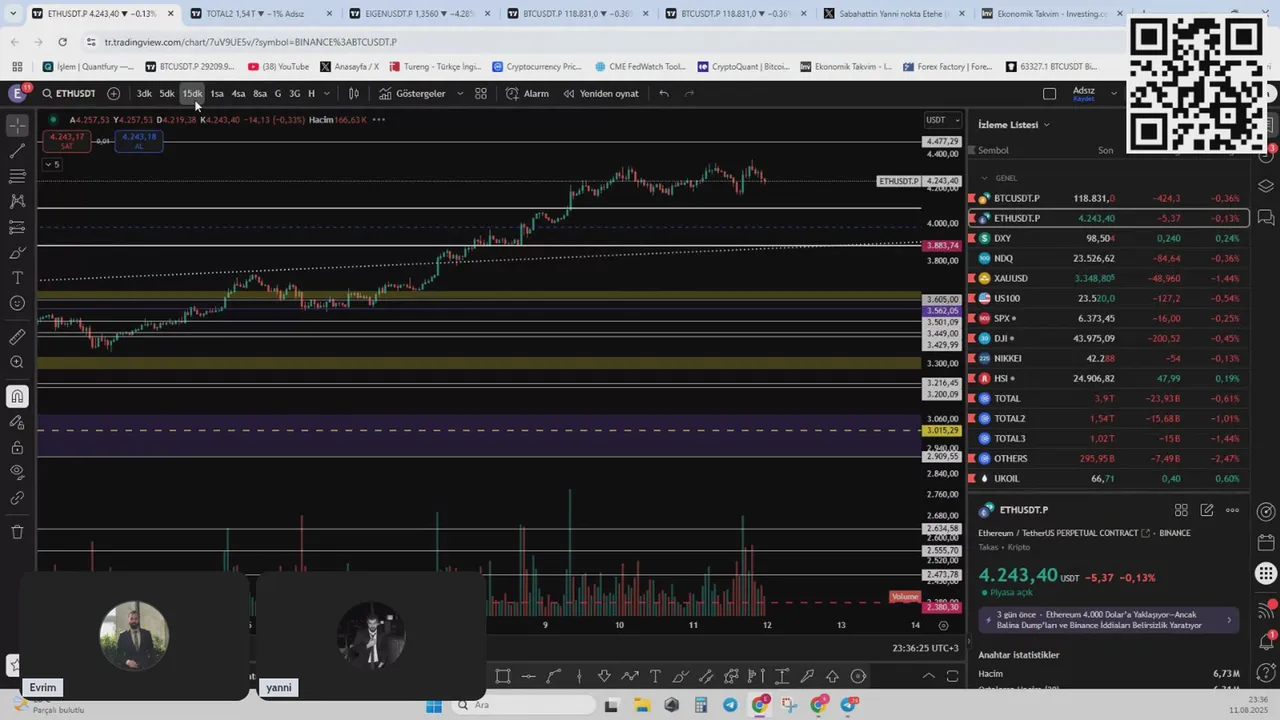Screen dimensions: 1280x720
Task: Select the curve tool in favorites bar
Action: (554, 676)
